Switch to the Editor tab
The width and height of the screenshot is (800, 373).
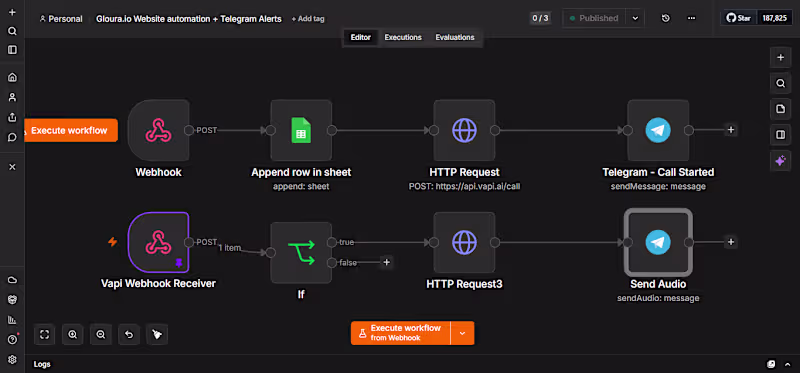tap(361, 37)
